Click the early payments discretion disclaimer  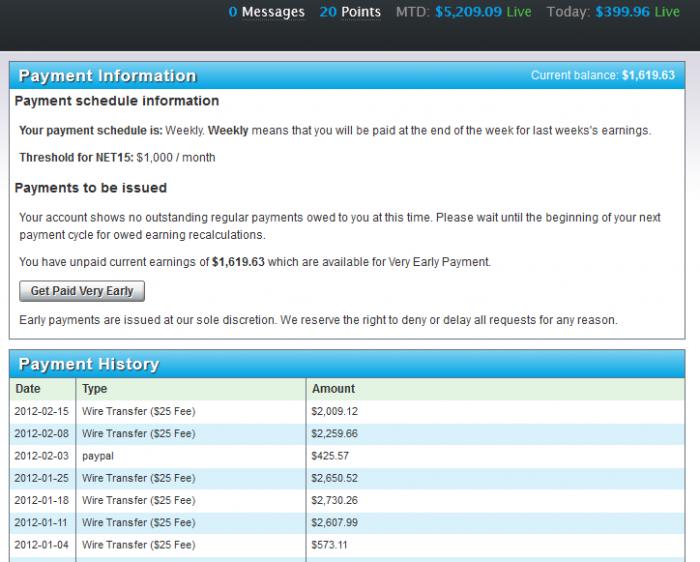318,320
